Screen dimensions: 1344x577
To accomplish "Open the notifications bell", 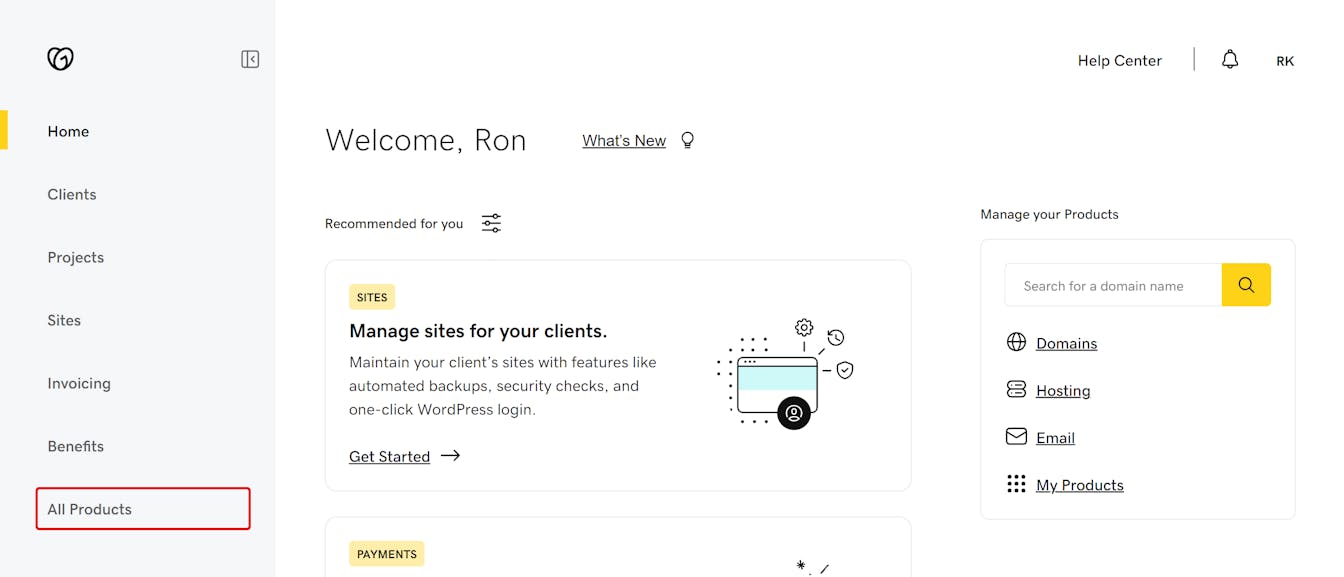I will coord(1230,60).
